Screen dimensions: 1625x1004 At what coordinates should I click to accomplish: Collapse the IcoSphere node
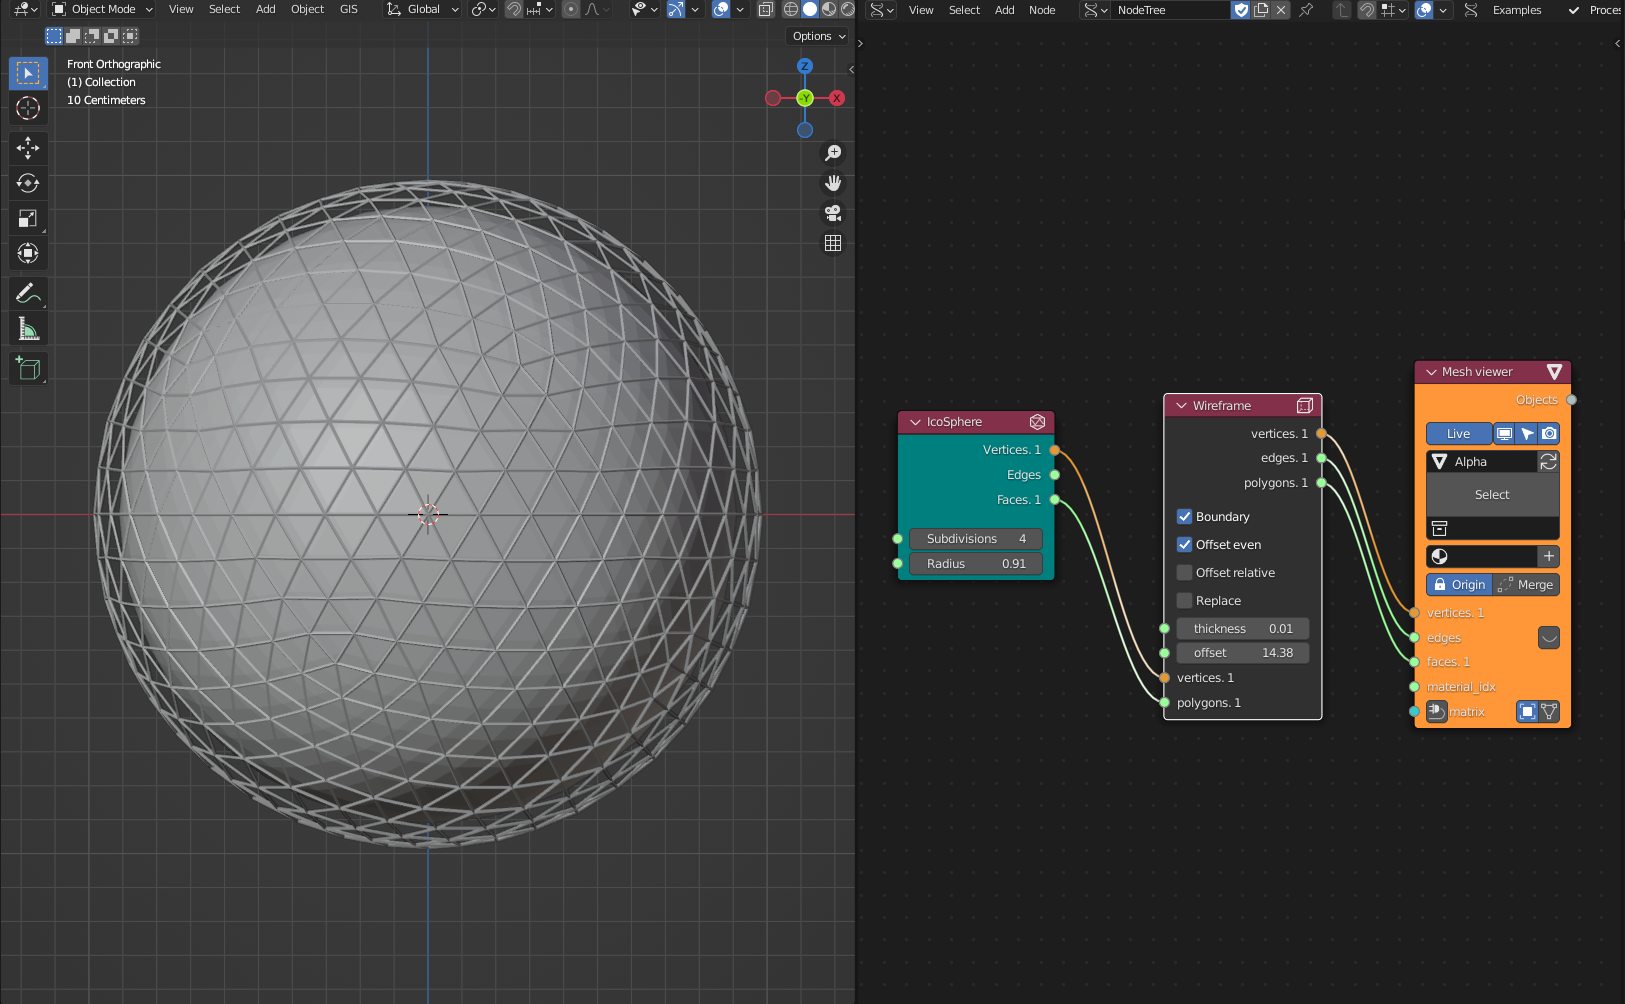point(915,422)
